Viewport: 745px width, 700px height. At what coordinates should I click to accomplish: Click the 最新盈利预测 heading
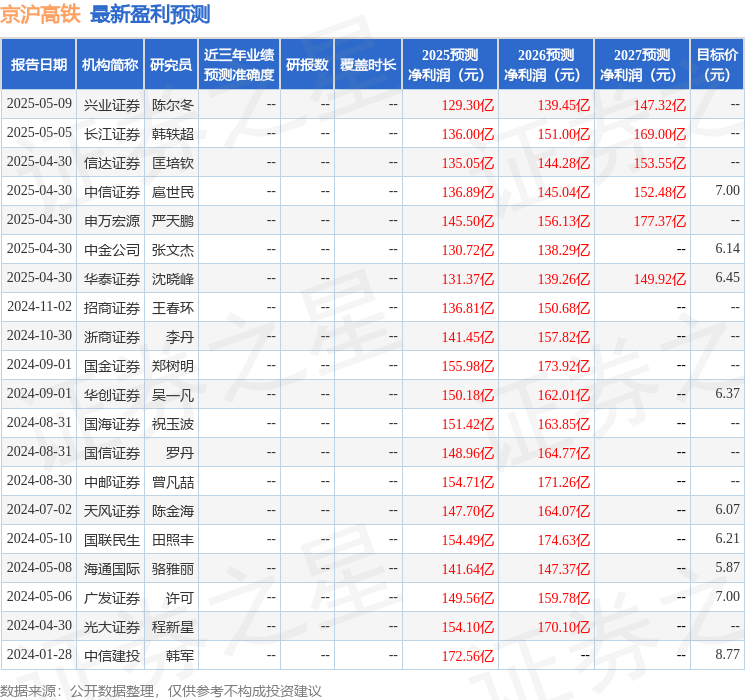150,14
